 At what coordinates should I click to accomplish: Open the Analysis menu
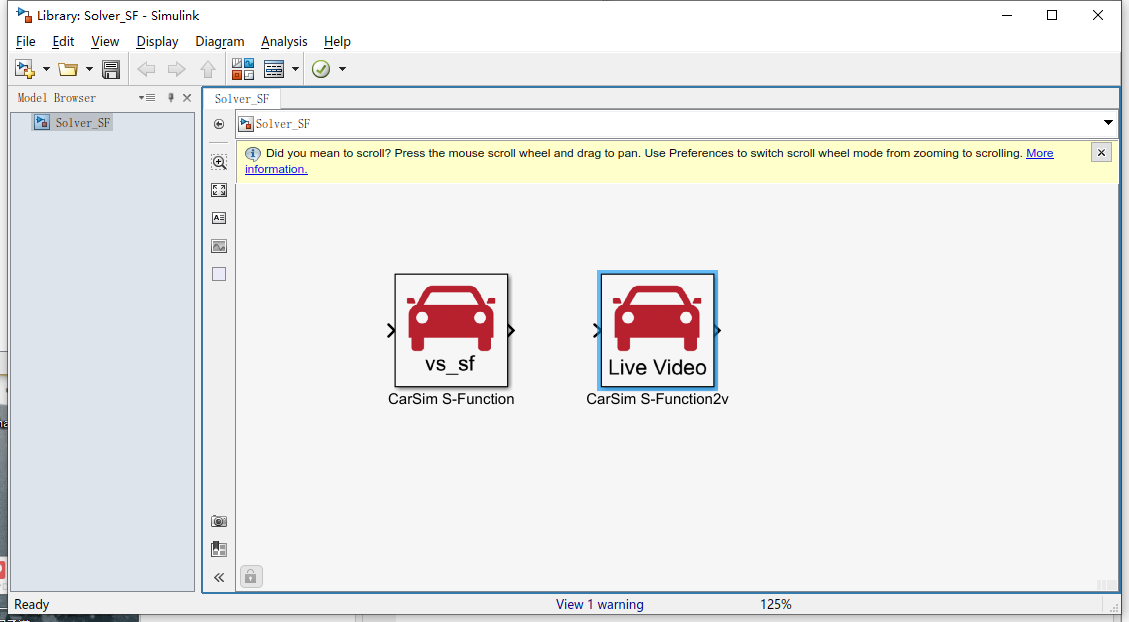click(x=284, y=42)
